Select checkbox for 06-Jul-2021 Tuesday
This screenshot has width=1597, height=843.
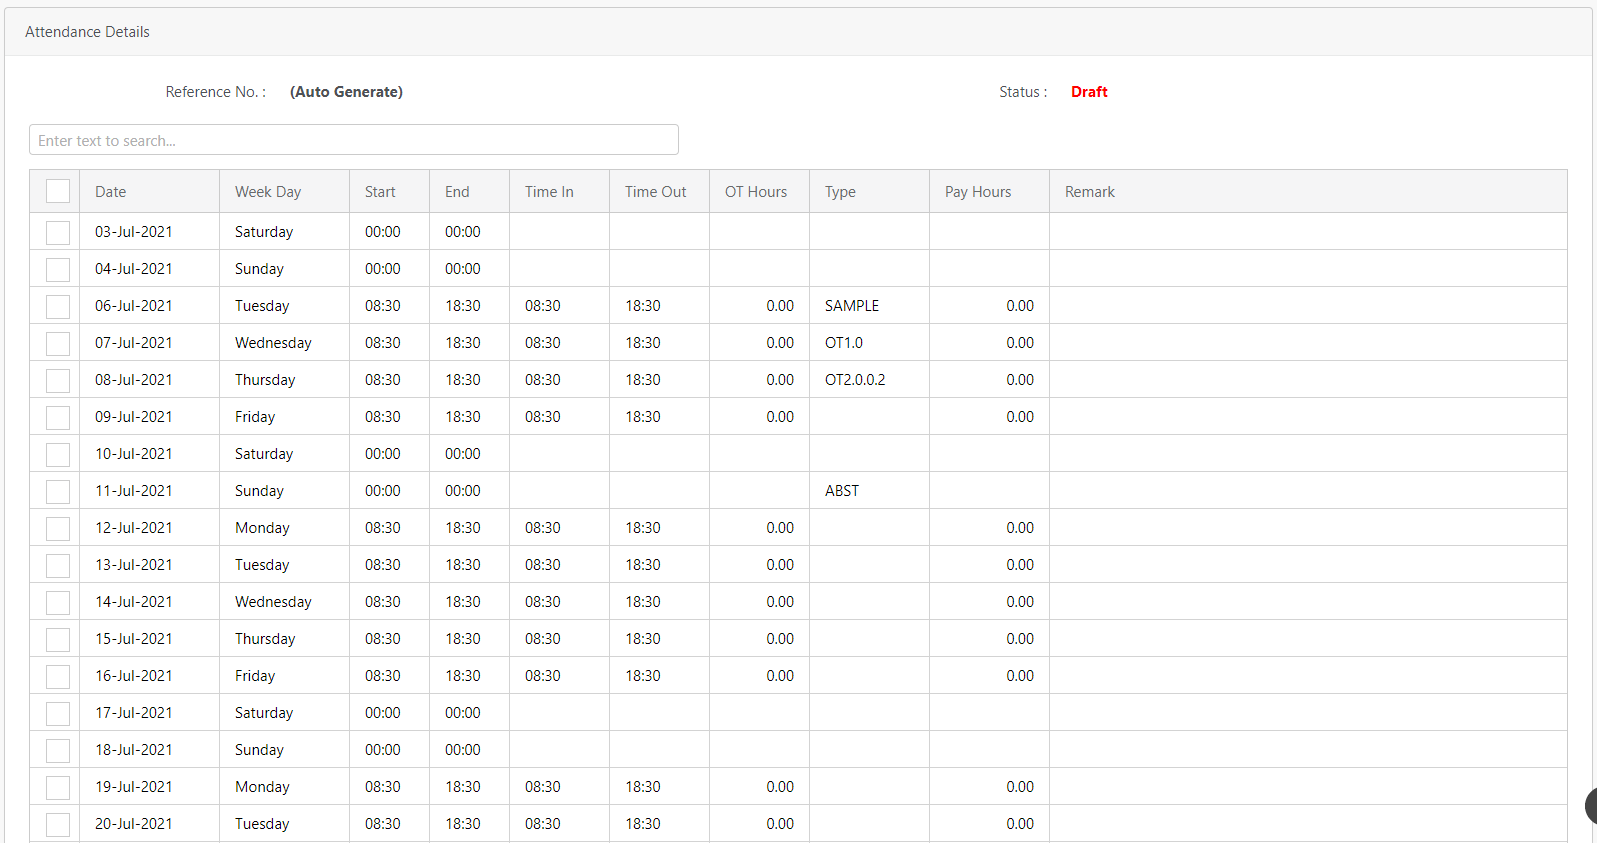point(58,306)
